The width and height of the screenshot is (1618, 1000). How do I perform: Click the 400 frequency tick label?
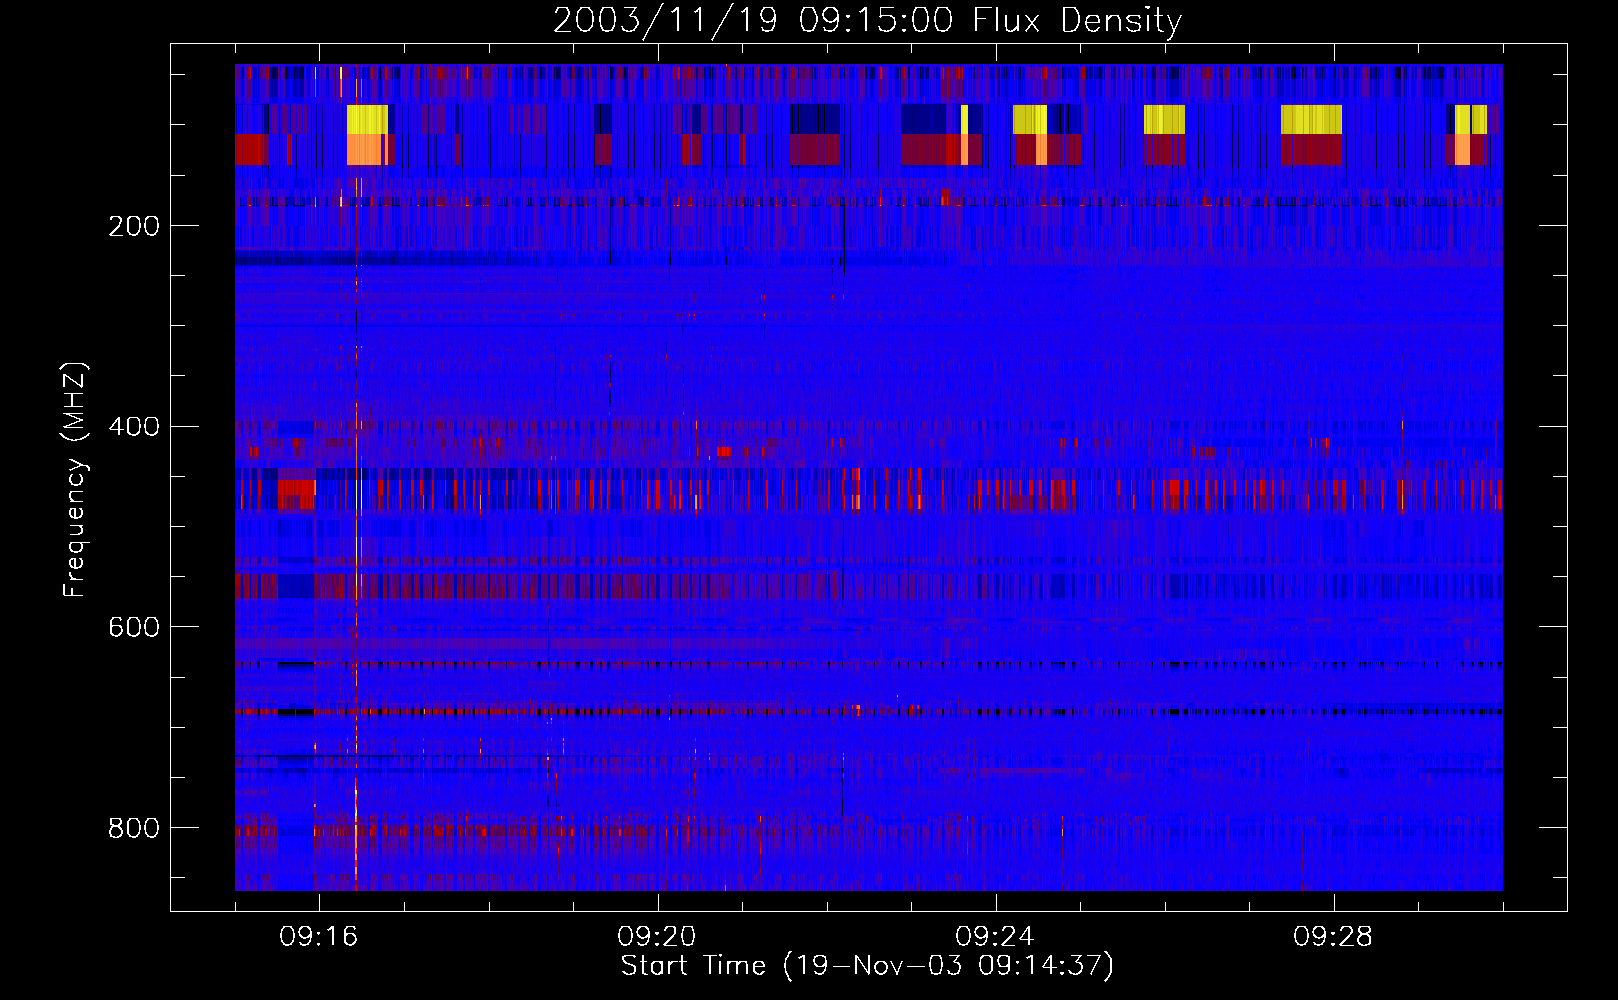[134, 427]
